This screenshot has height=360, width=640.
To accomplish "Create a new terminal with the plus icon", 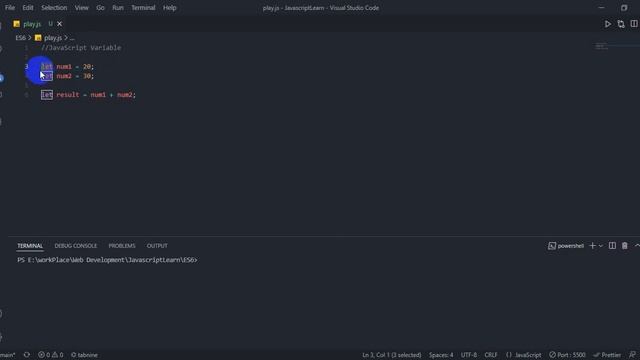I will coord(593,246).
